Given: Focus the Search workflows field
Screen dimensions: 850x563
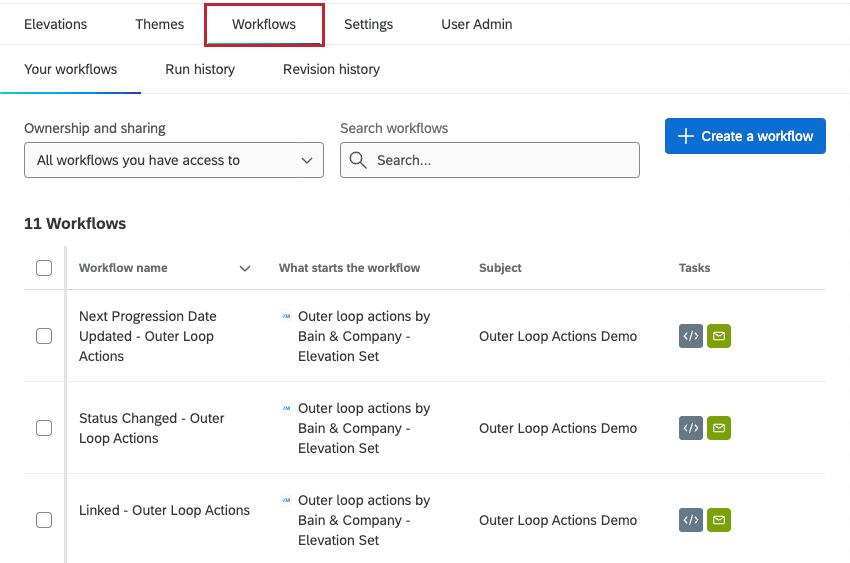Looking at the screenshot, I should [500, 160].
